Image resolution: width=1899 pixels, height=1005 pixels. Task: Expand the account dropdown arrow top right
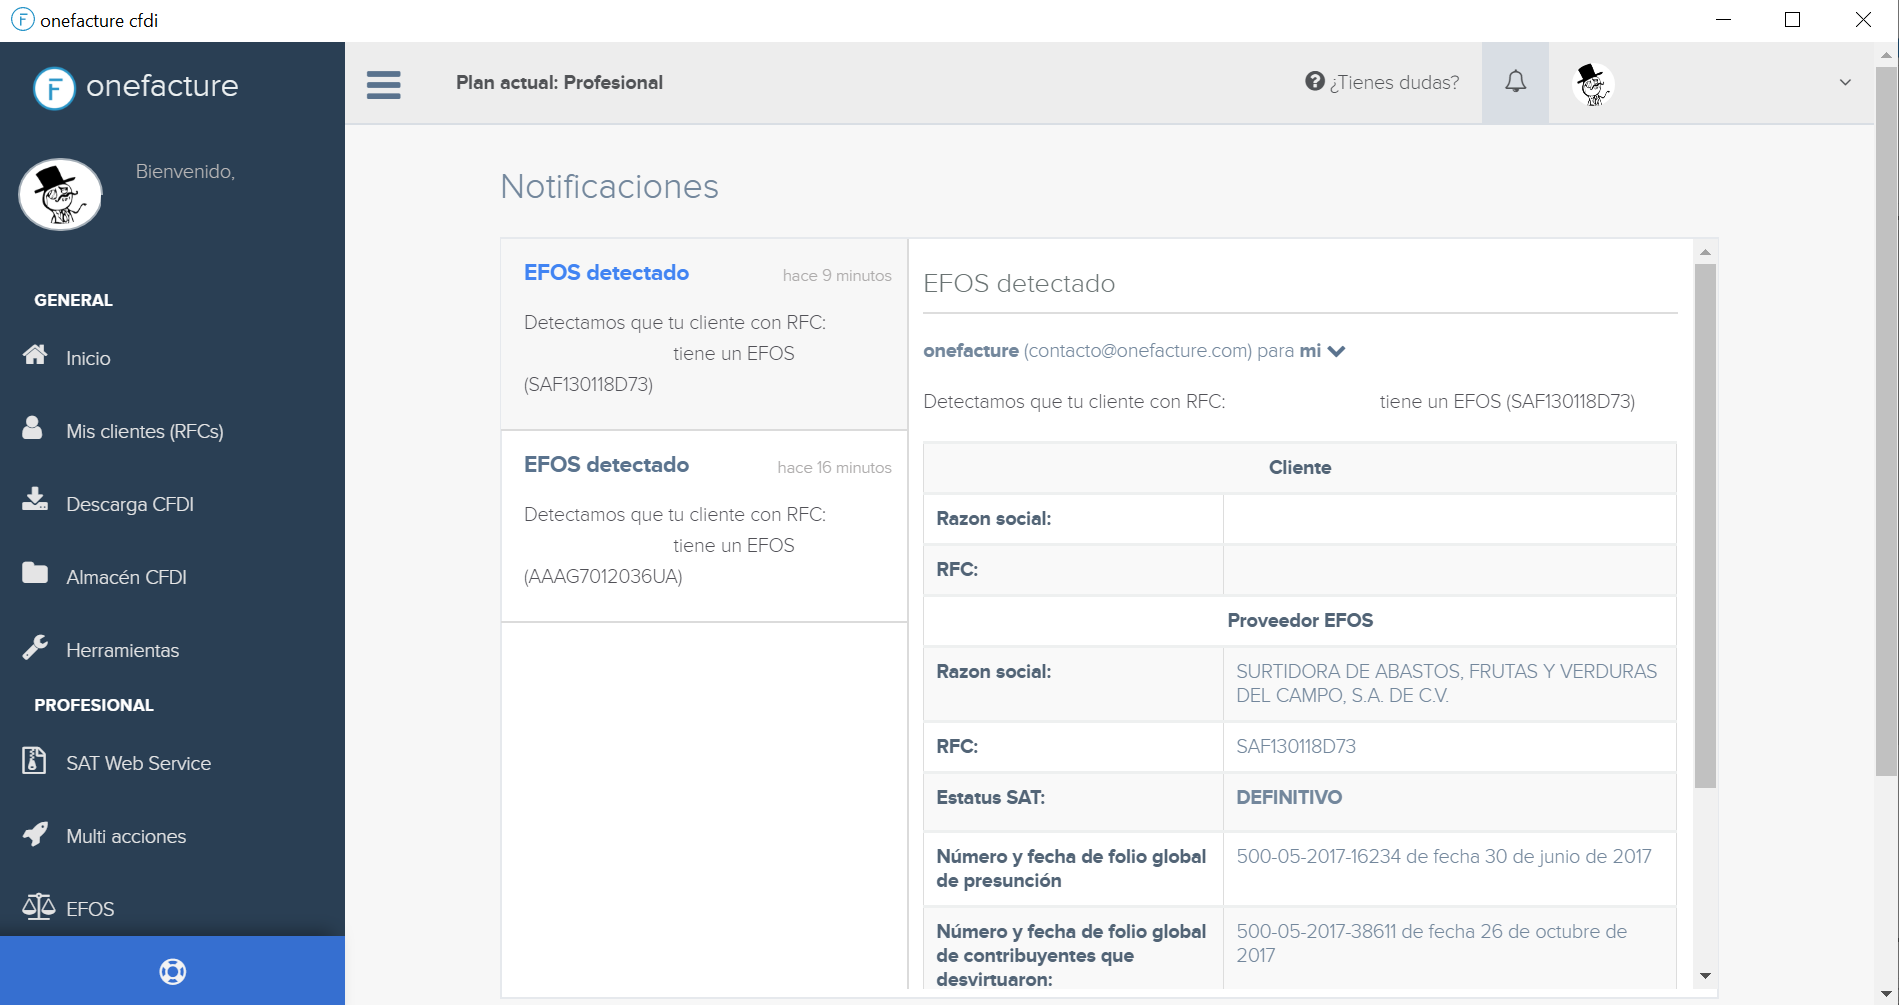tap(1843, 82)
